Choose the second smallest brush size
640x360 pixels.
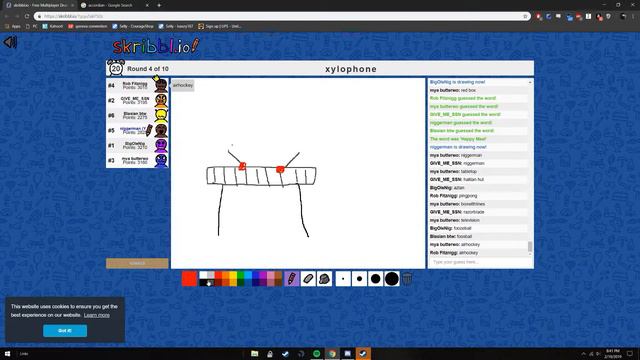(359, 279)
